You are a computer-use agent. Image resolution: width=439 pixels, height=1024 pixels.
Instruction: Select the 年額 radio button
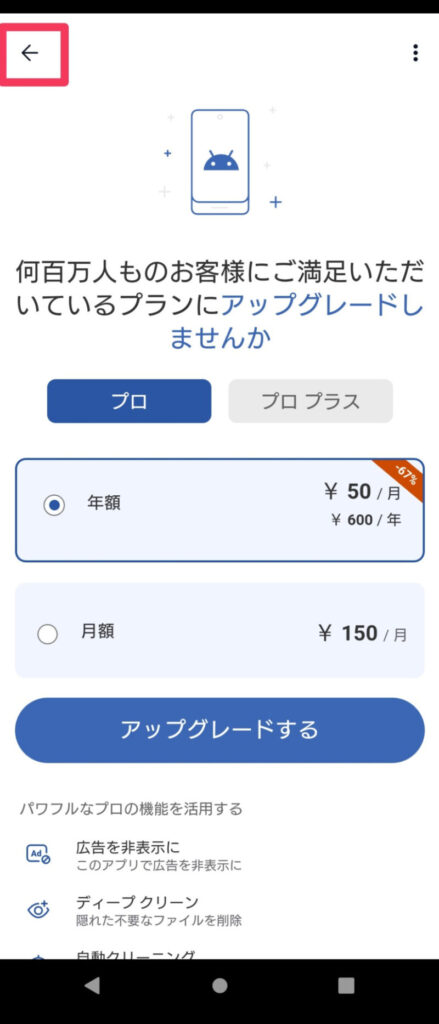click(54, 505)
